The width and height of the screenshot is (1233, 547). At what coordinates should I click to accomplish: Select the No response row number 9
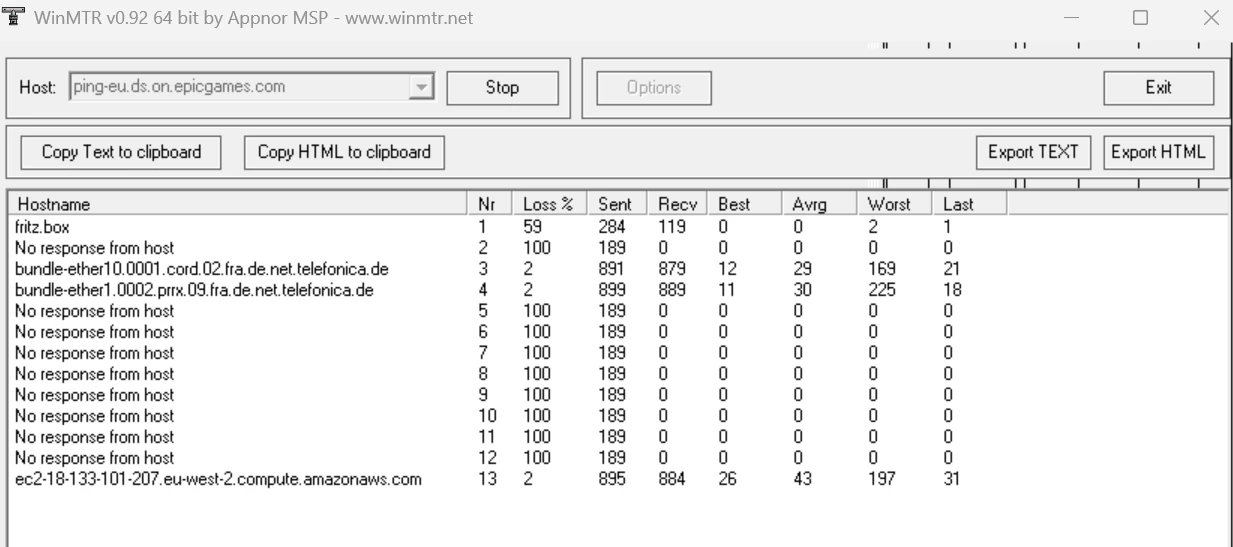point(506,395)
